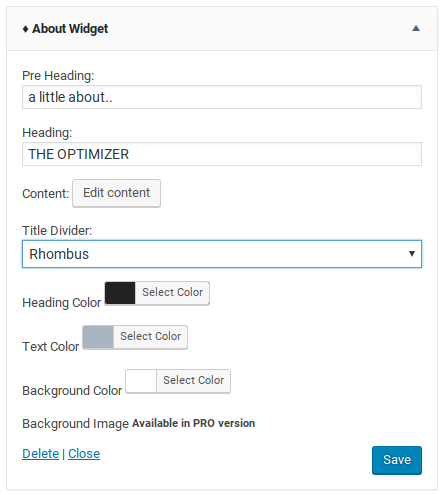This screenshot has height=495, width=443.
Task: Click the Content label
Action: point(46,194)
